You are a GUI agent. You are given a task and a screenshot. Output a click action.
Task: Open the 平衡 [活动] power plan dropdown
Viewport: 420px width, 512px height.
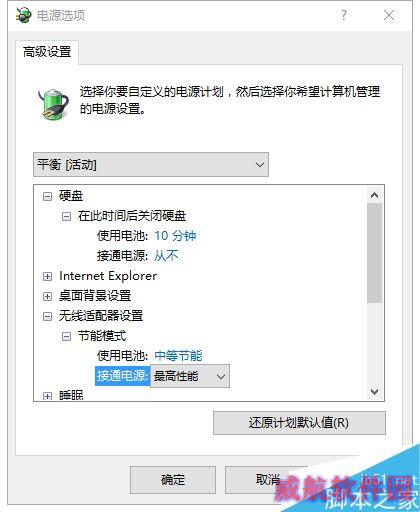pos(151,165)
